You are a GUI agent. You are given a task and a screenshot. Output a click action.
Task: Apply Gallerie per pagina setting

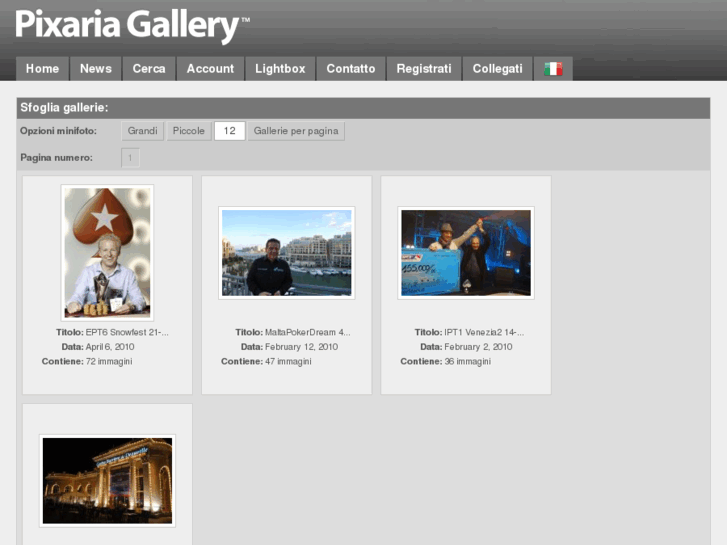tap(296, 131)
